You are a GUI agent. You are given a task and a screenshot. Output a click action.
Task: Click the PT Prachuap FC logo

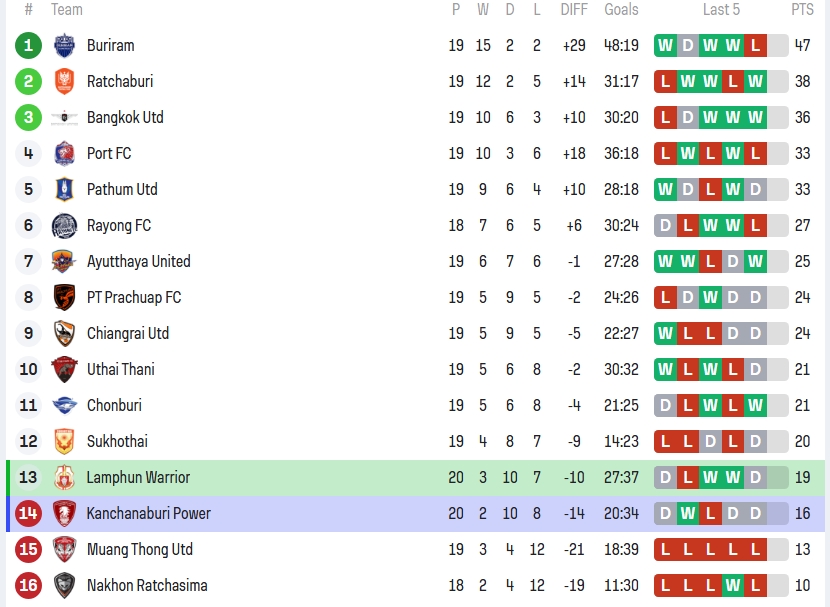point(64,297)
